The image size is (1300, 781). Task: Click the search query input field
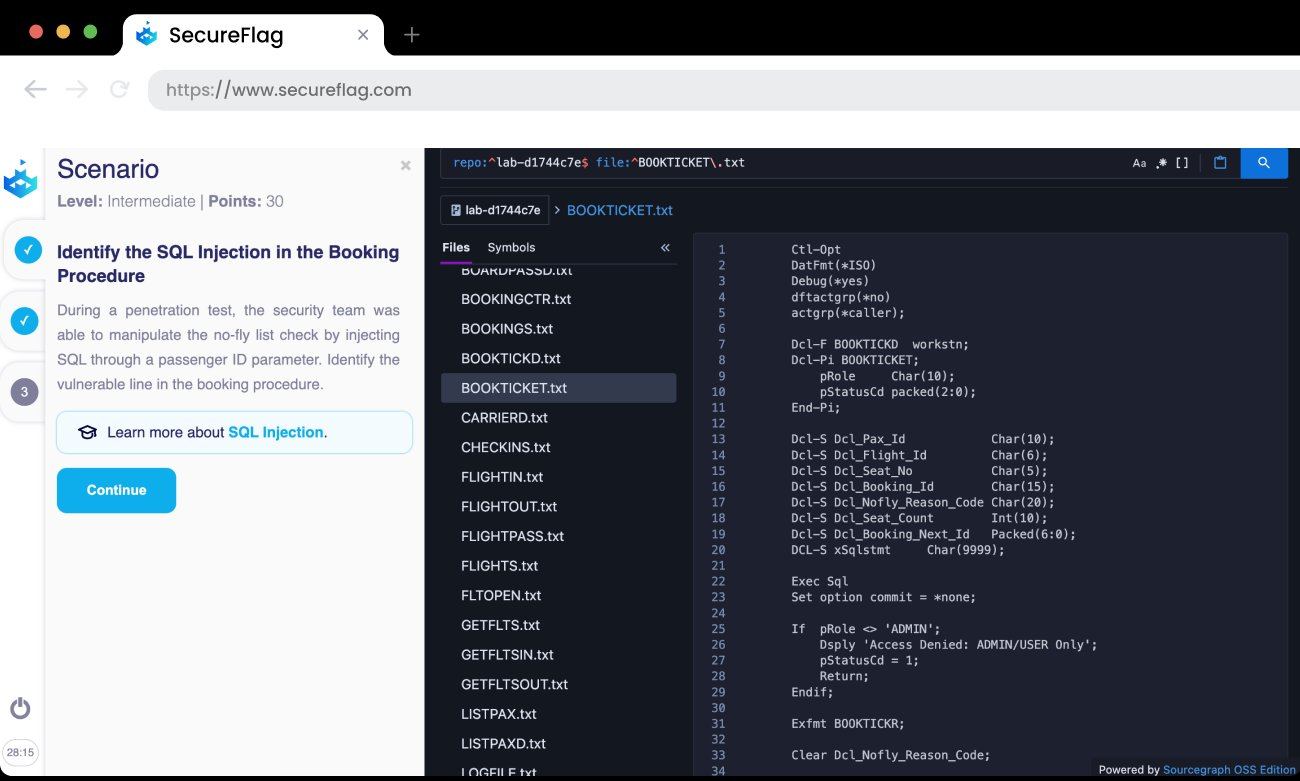click(x=785, y=163)
